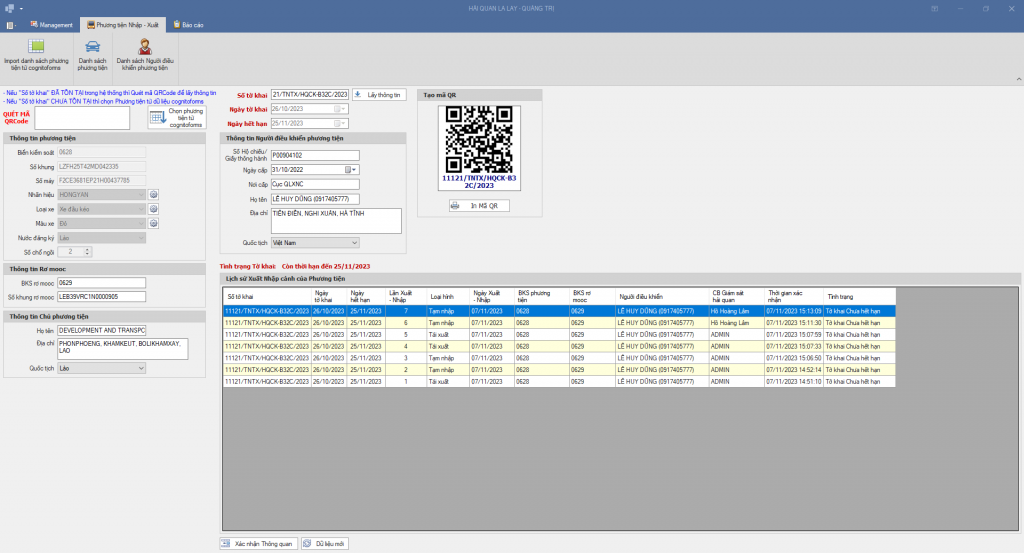Open the Ngày tờ khai date picker

[341, 109]
